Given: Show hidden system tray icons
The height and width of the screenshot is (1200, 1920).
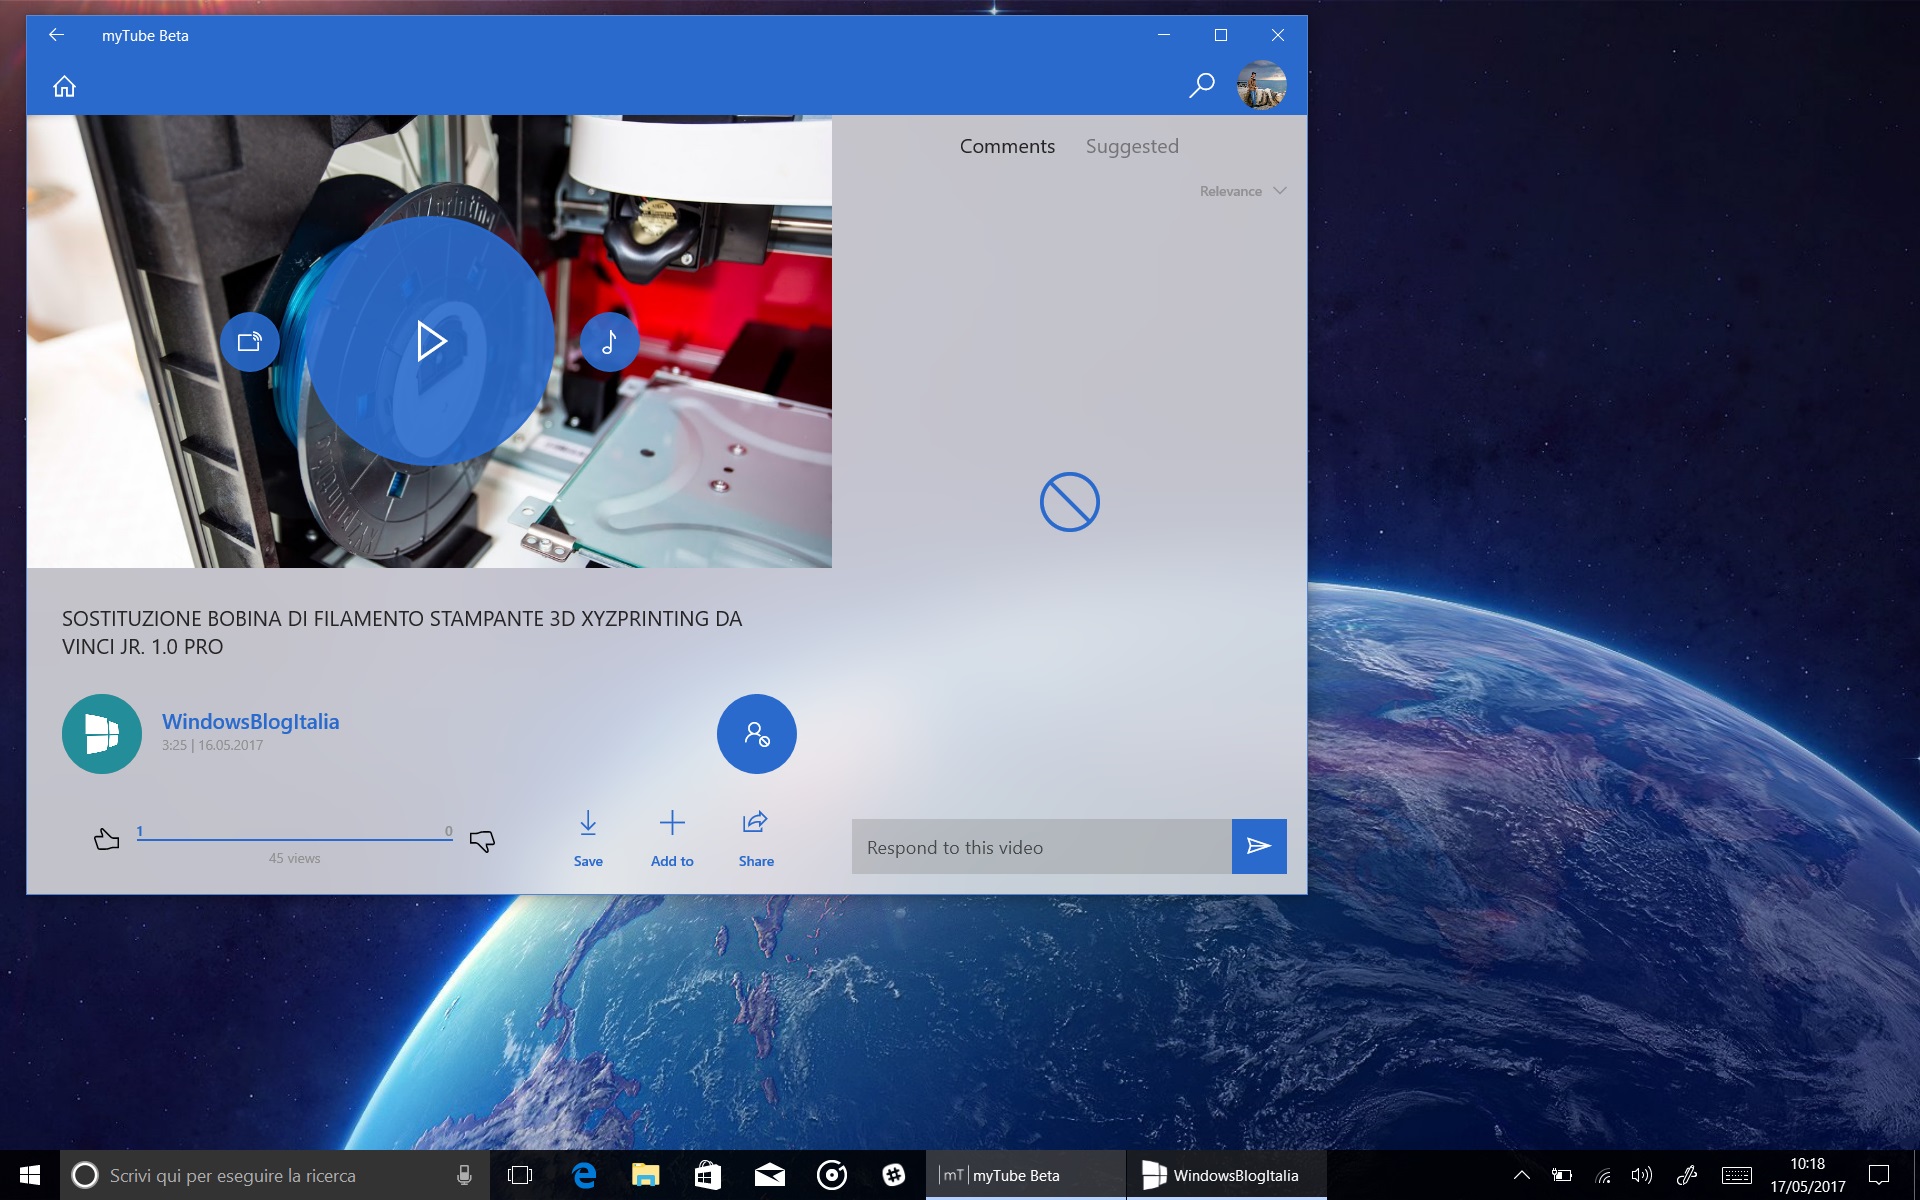Looking at the screenshot, I should pos(1521,1175).
